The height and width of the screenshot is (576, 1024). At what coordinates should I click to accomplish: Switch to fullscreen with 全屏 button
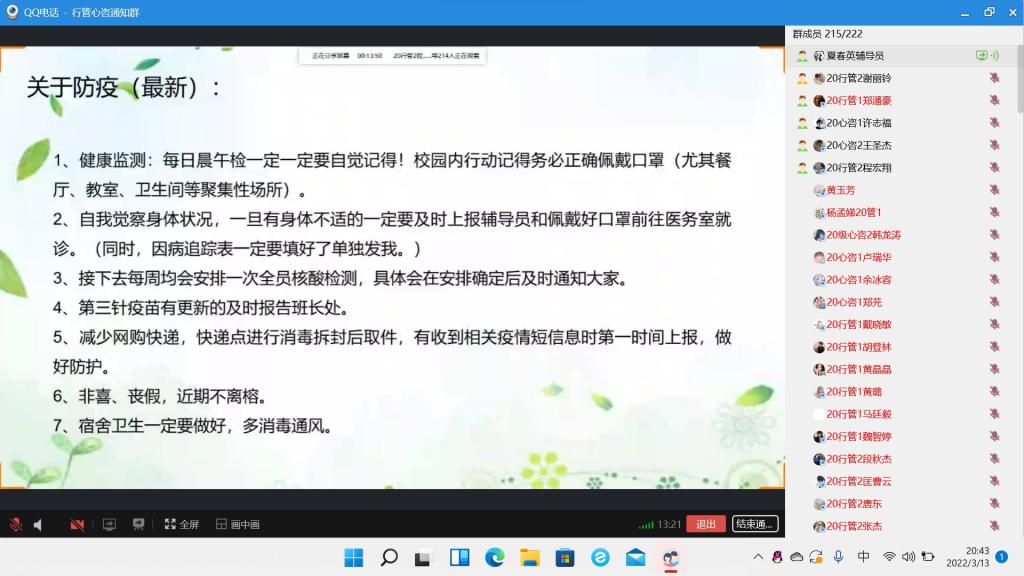(x=182, y=524)
